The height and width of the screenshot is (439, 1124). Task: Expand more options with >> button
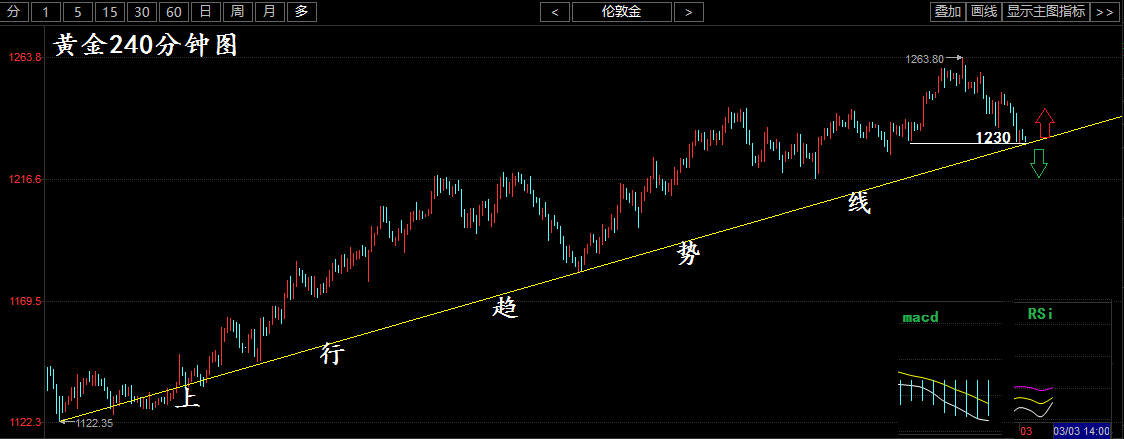1104,12
